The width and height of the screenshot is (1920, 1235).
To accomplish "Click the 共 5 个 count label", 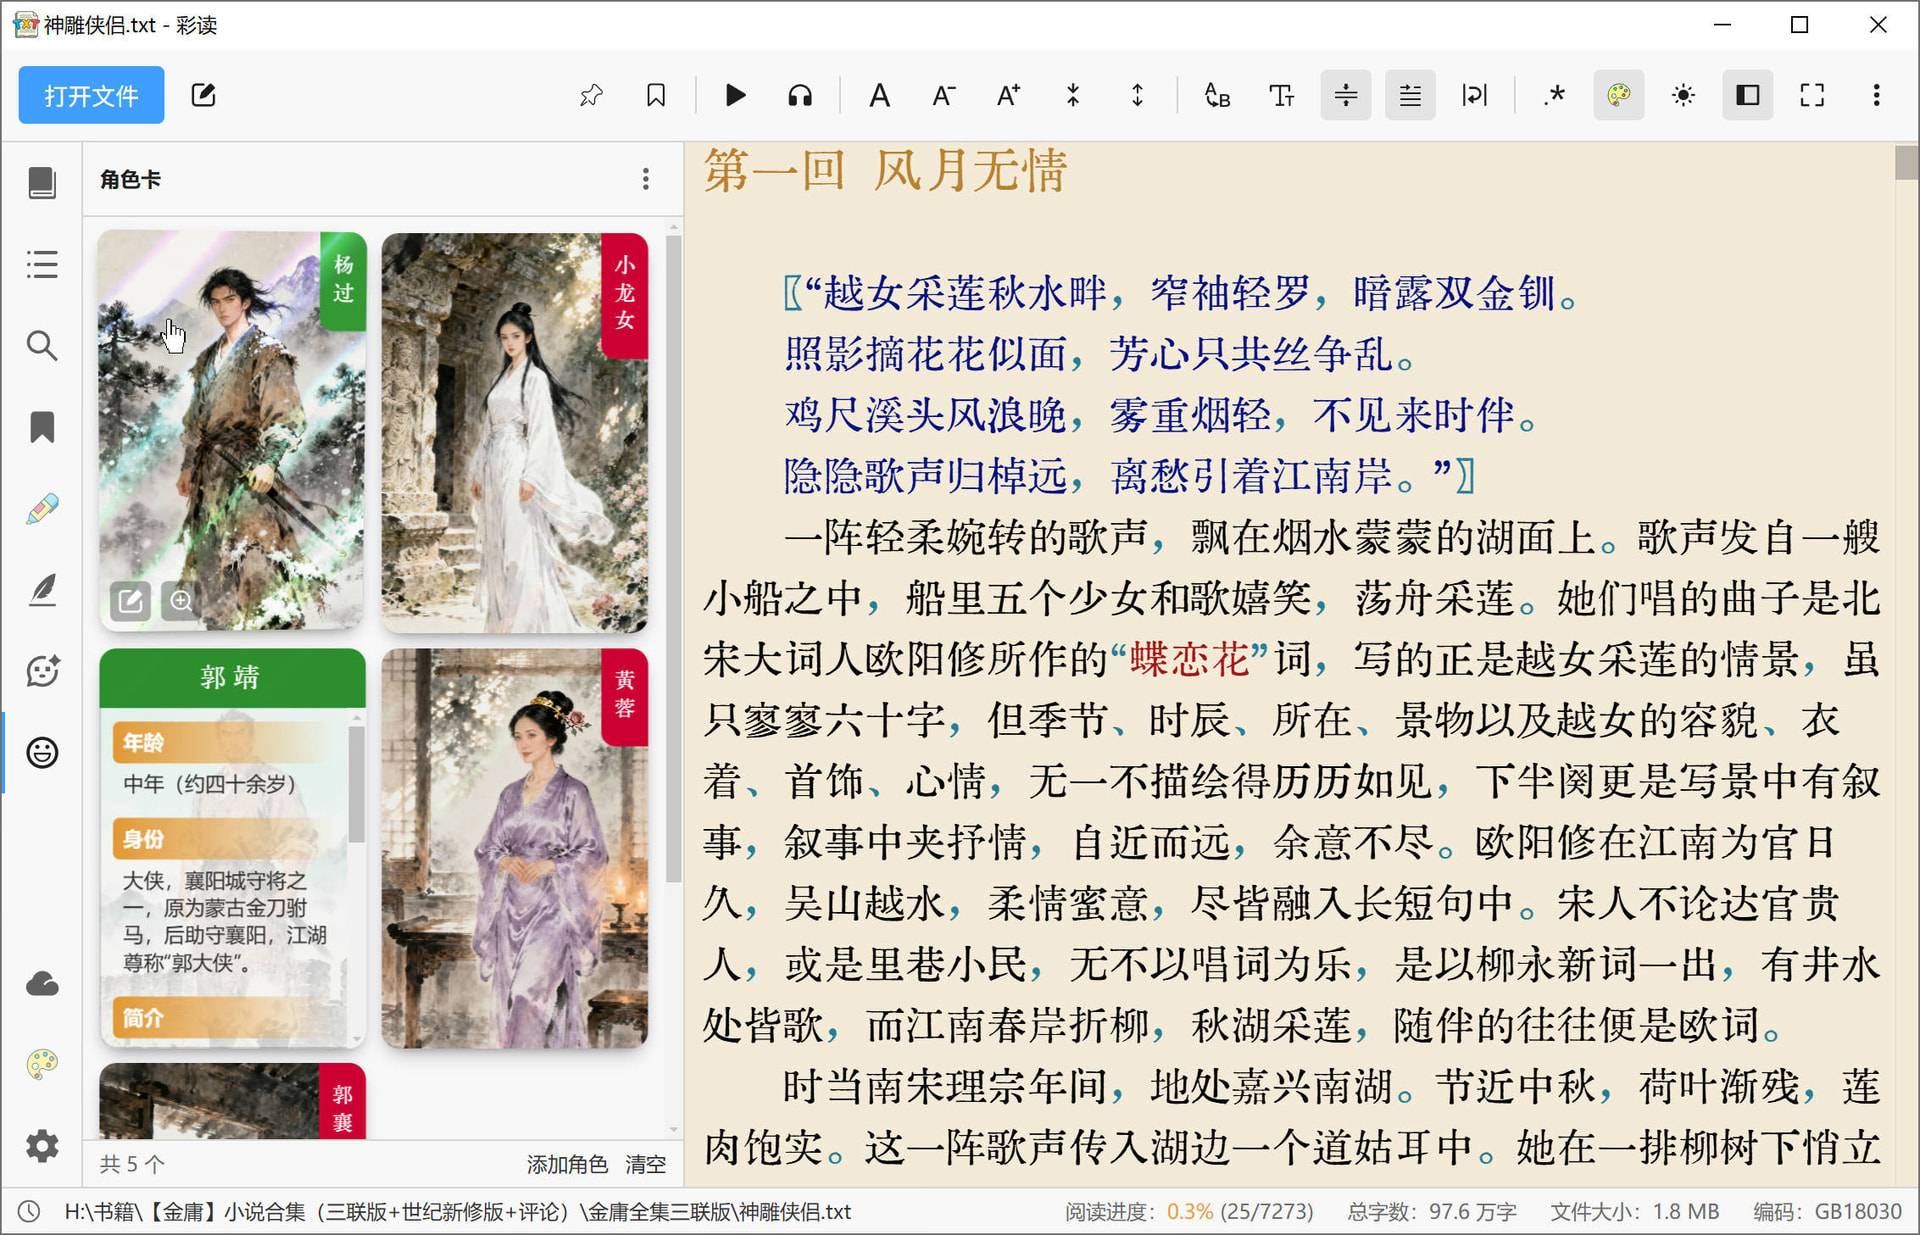I will [x=132, y=1164].
